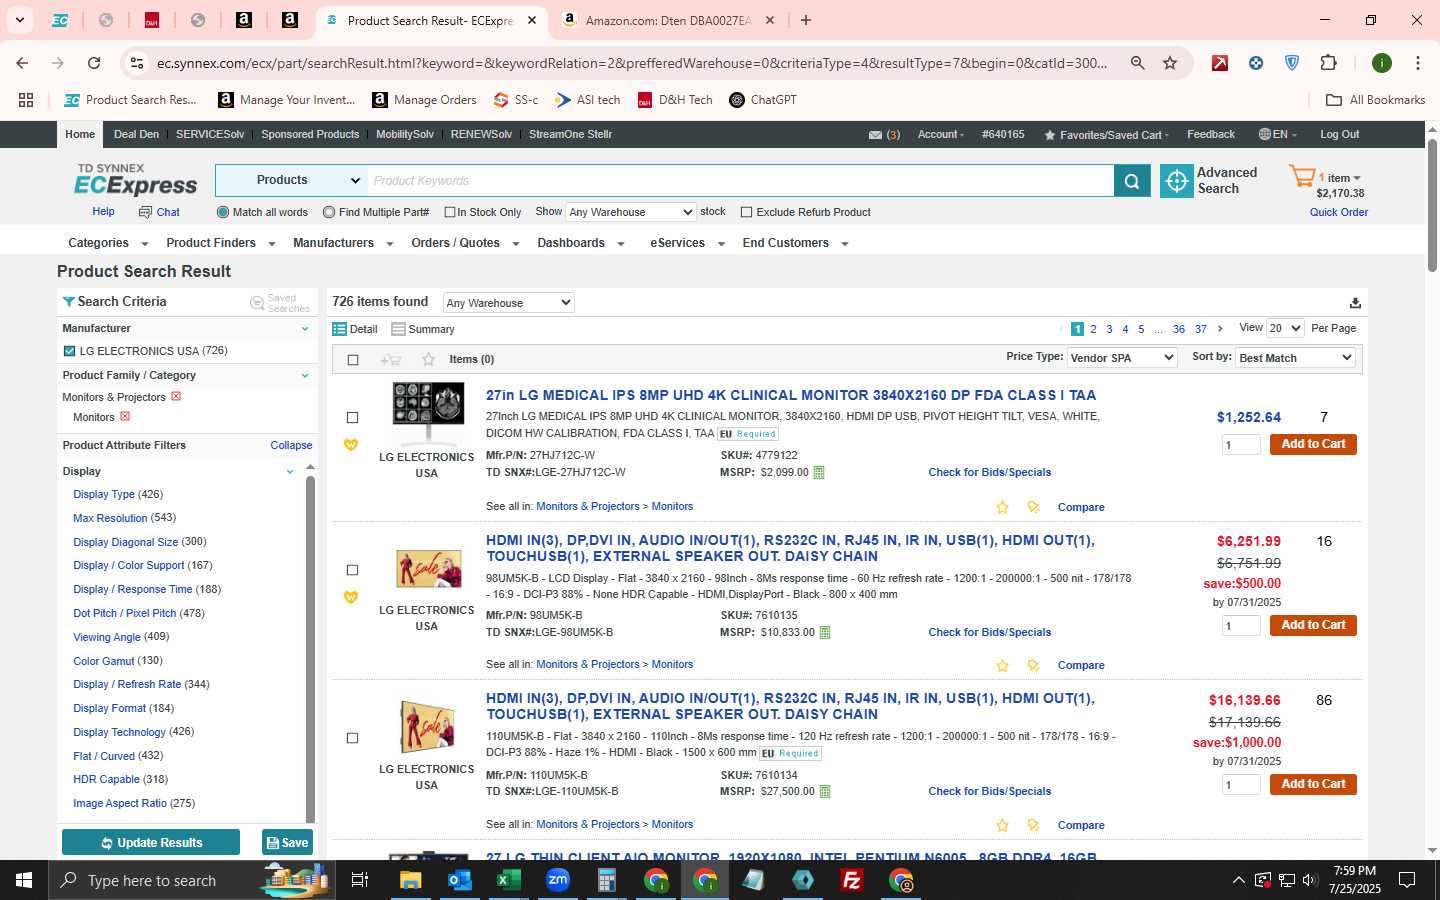Click the Product Keywords search field
The height and width of the screenshot is (900, 1440).
coord(740,181)
